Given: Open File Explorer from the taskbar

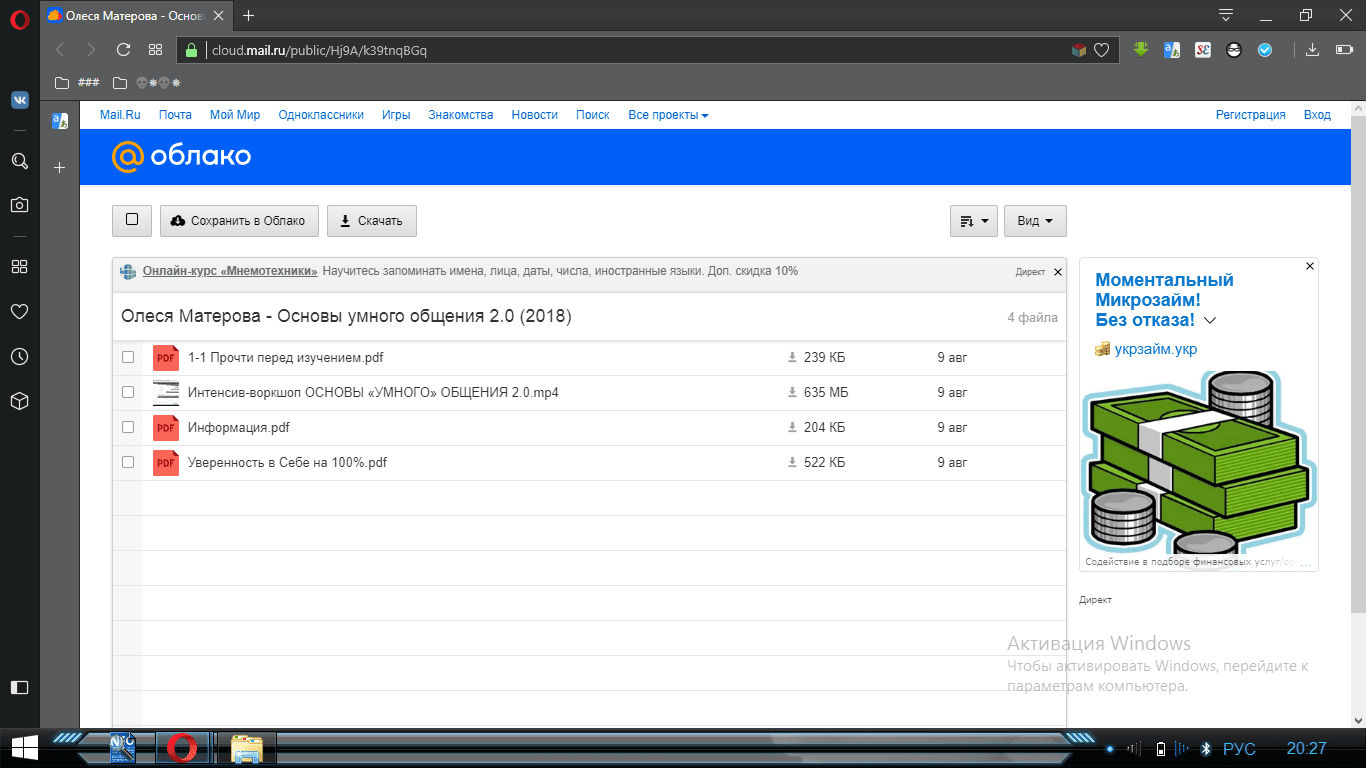Looking at the screenshot, I should pos(247,748).
